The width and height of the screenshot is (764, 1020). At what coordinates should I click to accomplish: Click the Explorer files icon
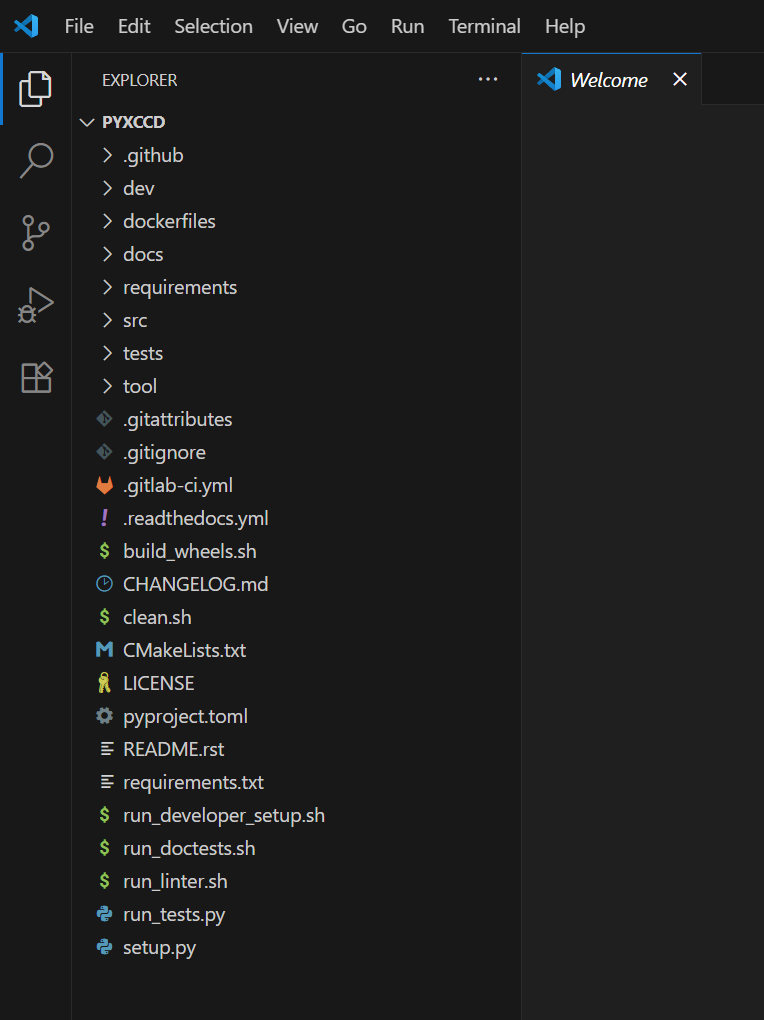[36, 89]
